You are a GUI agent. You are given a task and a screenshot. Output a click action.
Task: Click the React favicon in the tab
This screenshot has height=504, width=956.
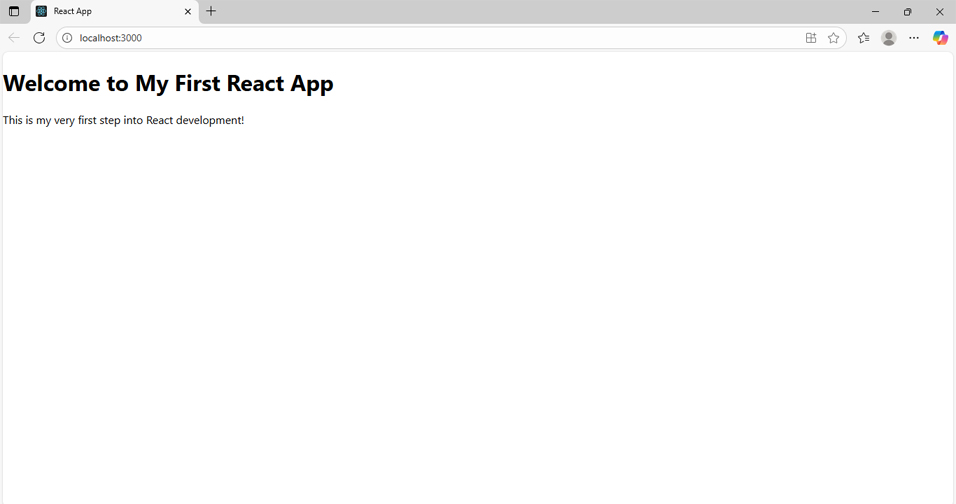tap(41, 11)
